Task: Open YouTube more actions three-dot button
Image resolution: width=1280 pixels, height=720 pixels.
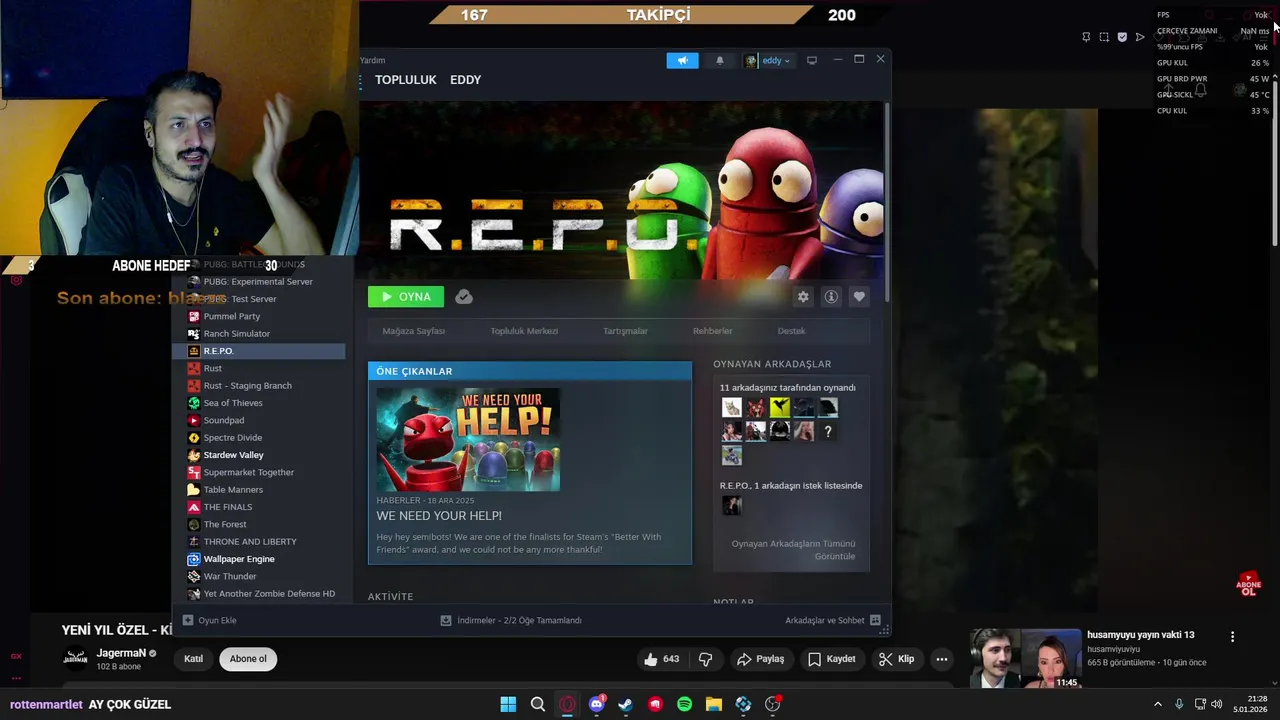Action: pos(942,659)
